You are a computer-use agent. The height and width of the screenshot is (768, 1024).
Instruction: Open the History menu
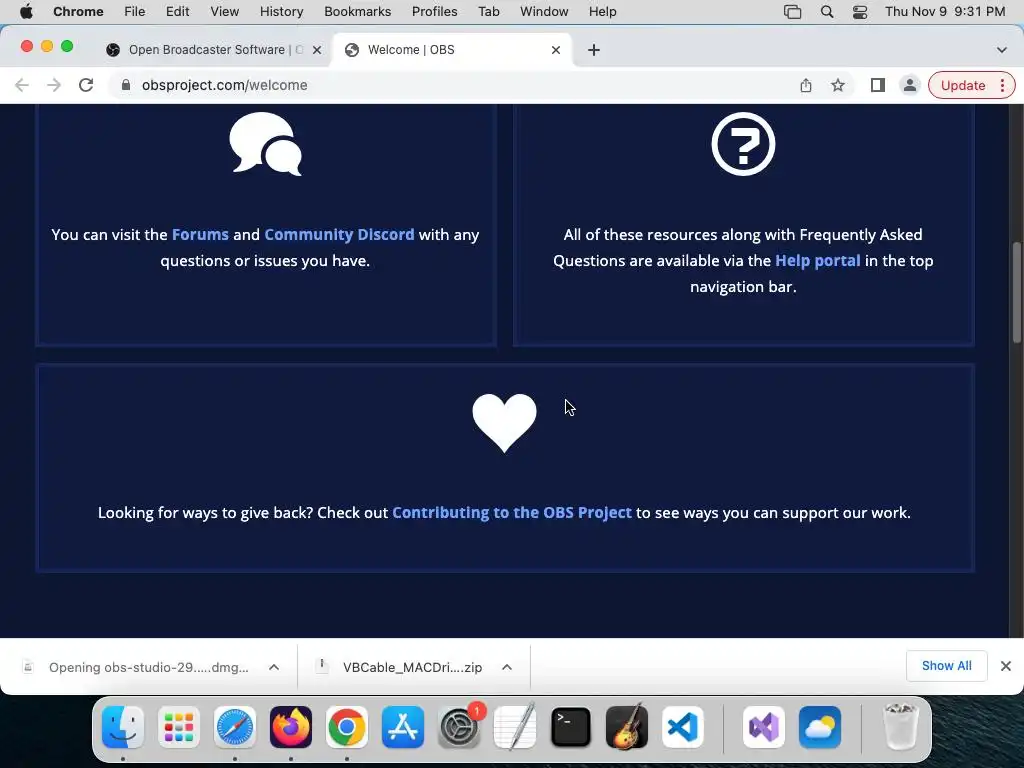281,12
